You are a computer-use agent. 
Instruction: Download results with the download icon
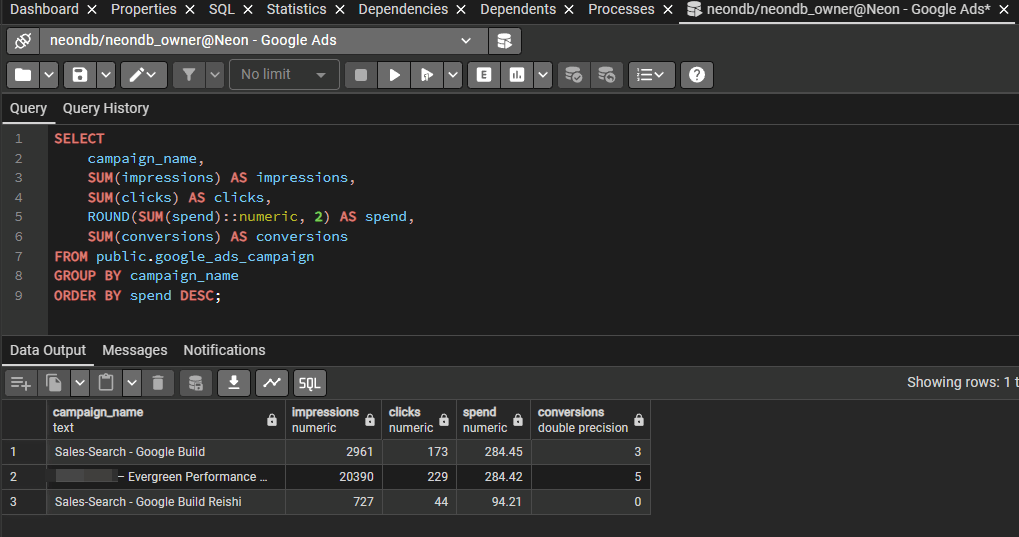(x=234, y=384)
